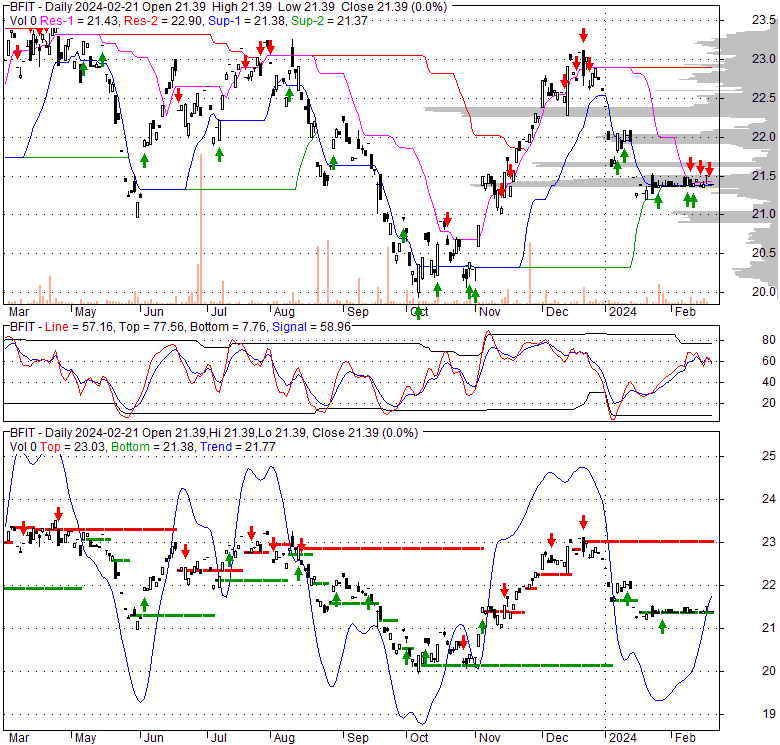The height and width of the screenshot is (745, 780).
Task: Select the Dec label on the bottom chart's time axis
Action: (x=557, y=738)
